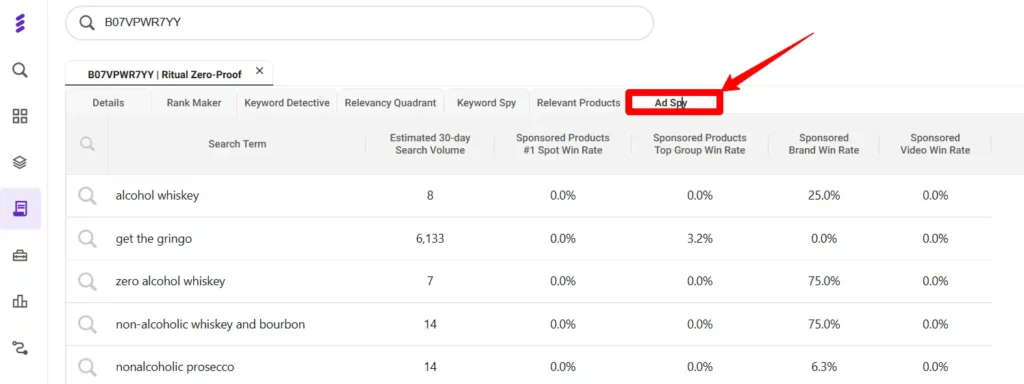This screenshot has width=1024, height=384.
Task: Click the 6.3% Sponsored Brand Win Rate value
Action: pos(824,367)
